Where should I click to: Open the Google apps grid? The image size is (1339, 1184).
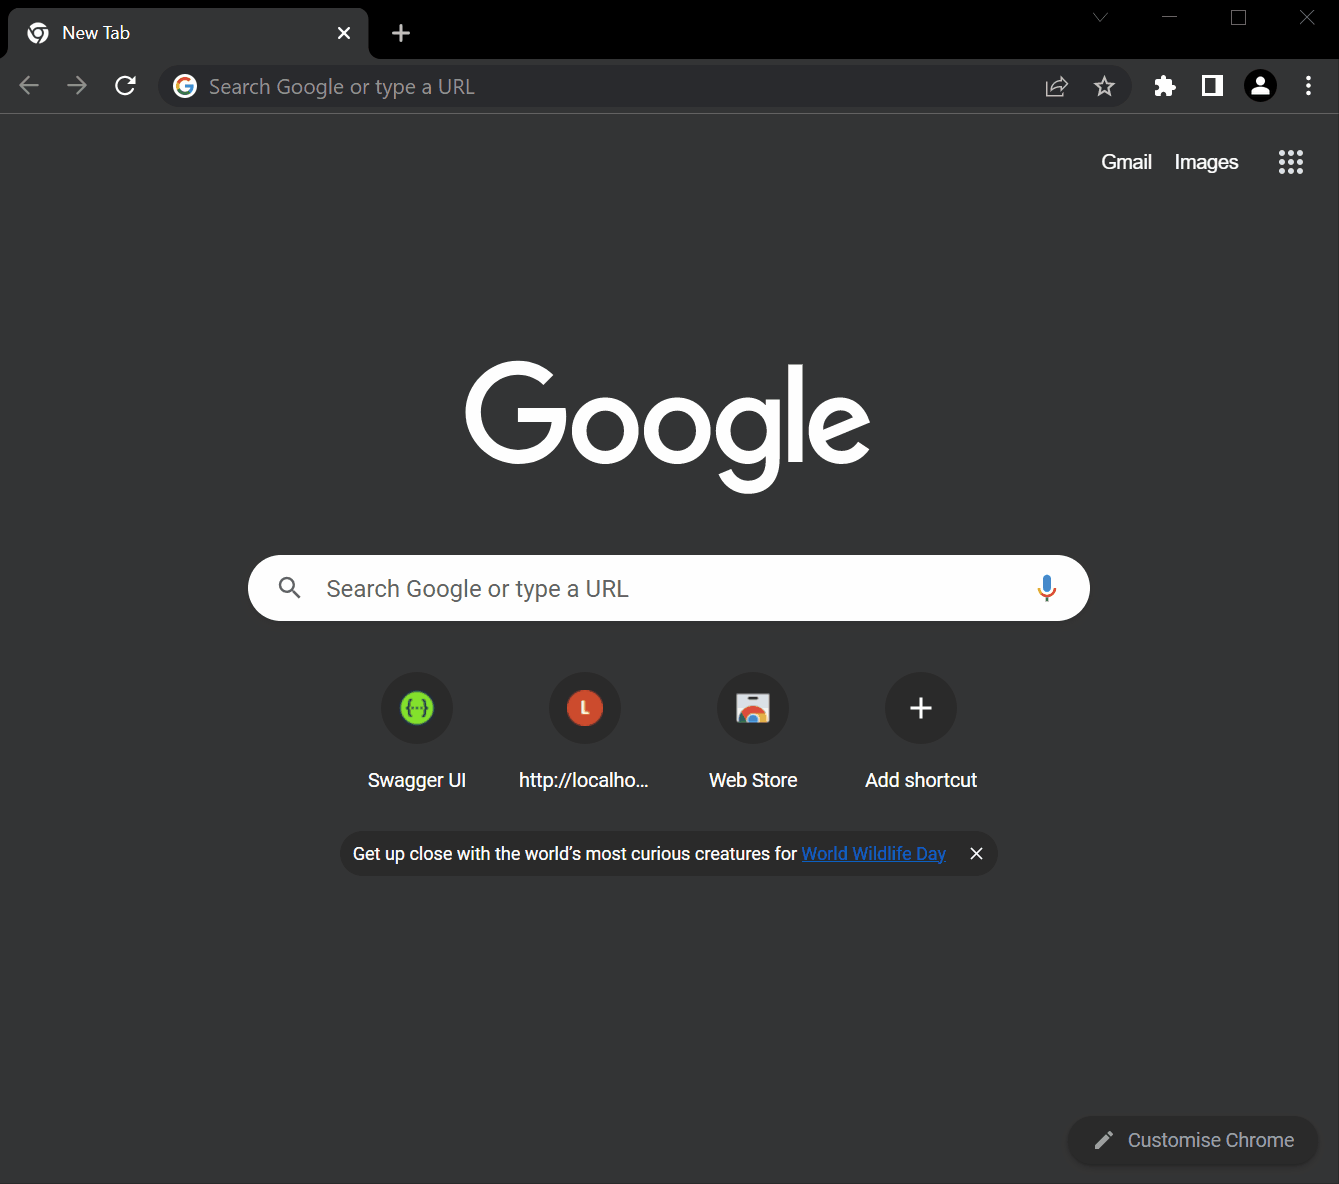[1291, 162]
